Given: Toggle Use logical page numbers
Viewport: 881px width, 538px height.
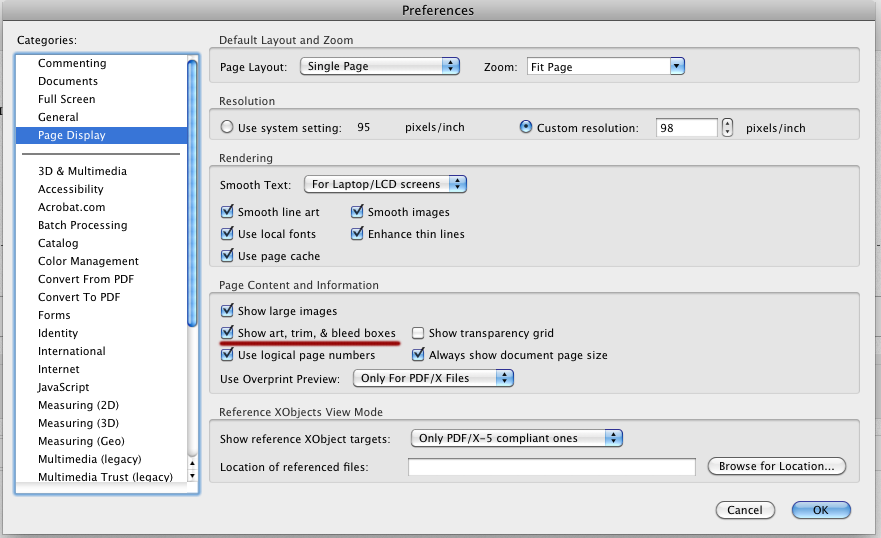Looking at the screenshot, I should (x=227, y=354).
